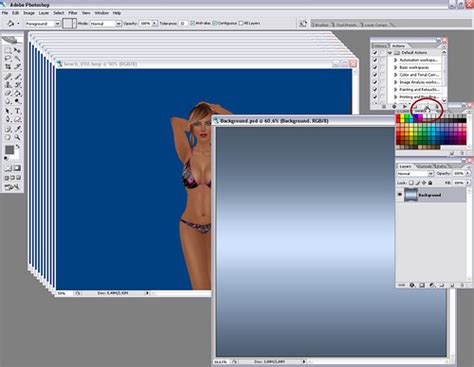The height and width of the screenshot is (367, 474).
Task: Toggle Lock all icon in Layers panel
Action: coord(430,183)
